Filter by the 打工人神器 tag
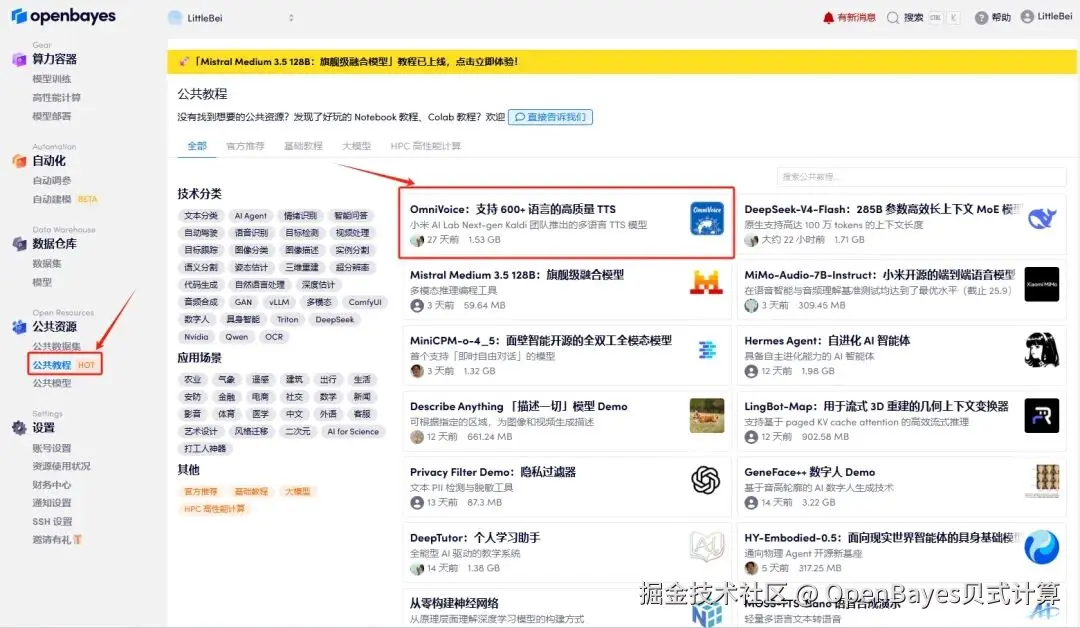1080x628 pixels. pyautogui.click(x=205, y=448)
